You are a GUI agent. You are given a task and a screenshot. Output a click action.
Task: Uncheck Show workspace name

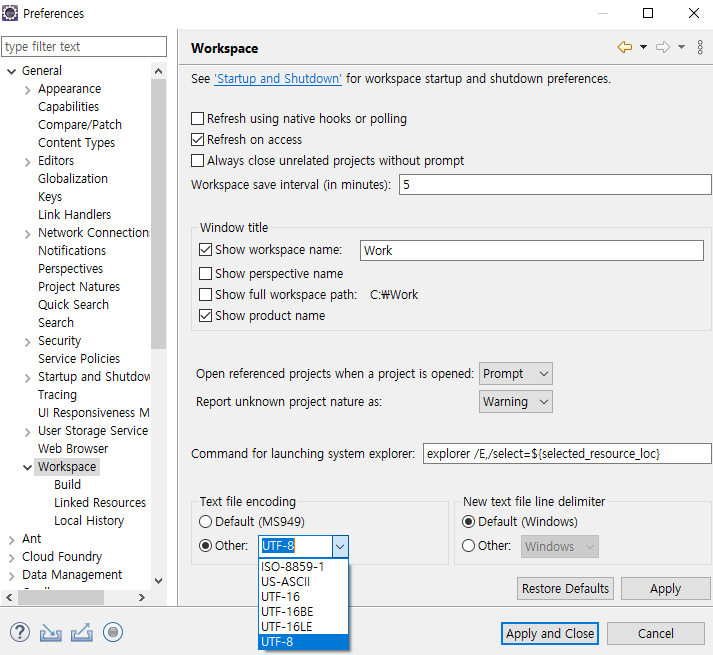click(x=206, y=250)
